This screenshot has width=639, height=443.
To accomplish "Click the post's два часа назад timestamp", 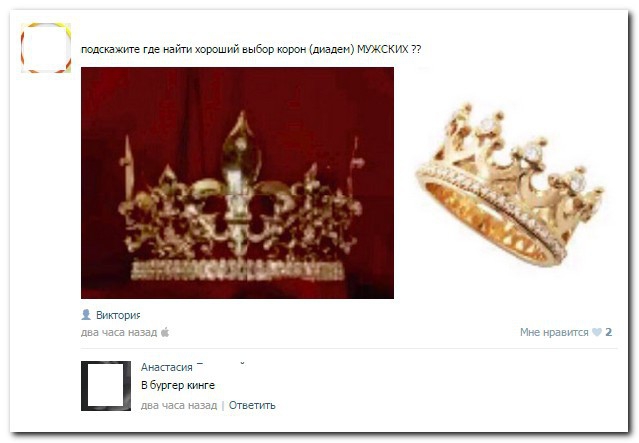I will click(x=119, y=332).
